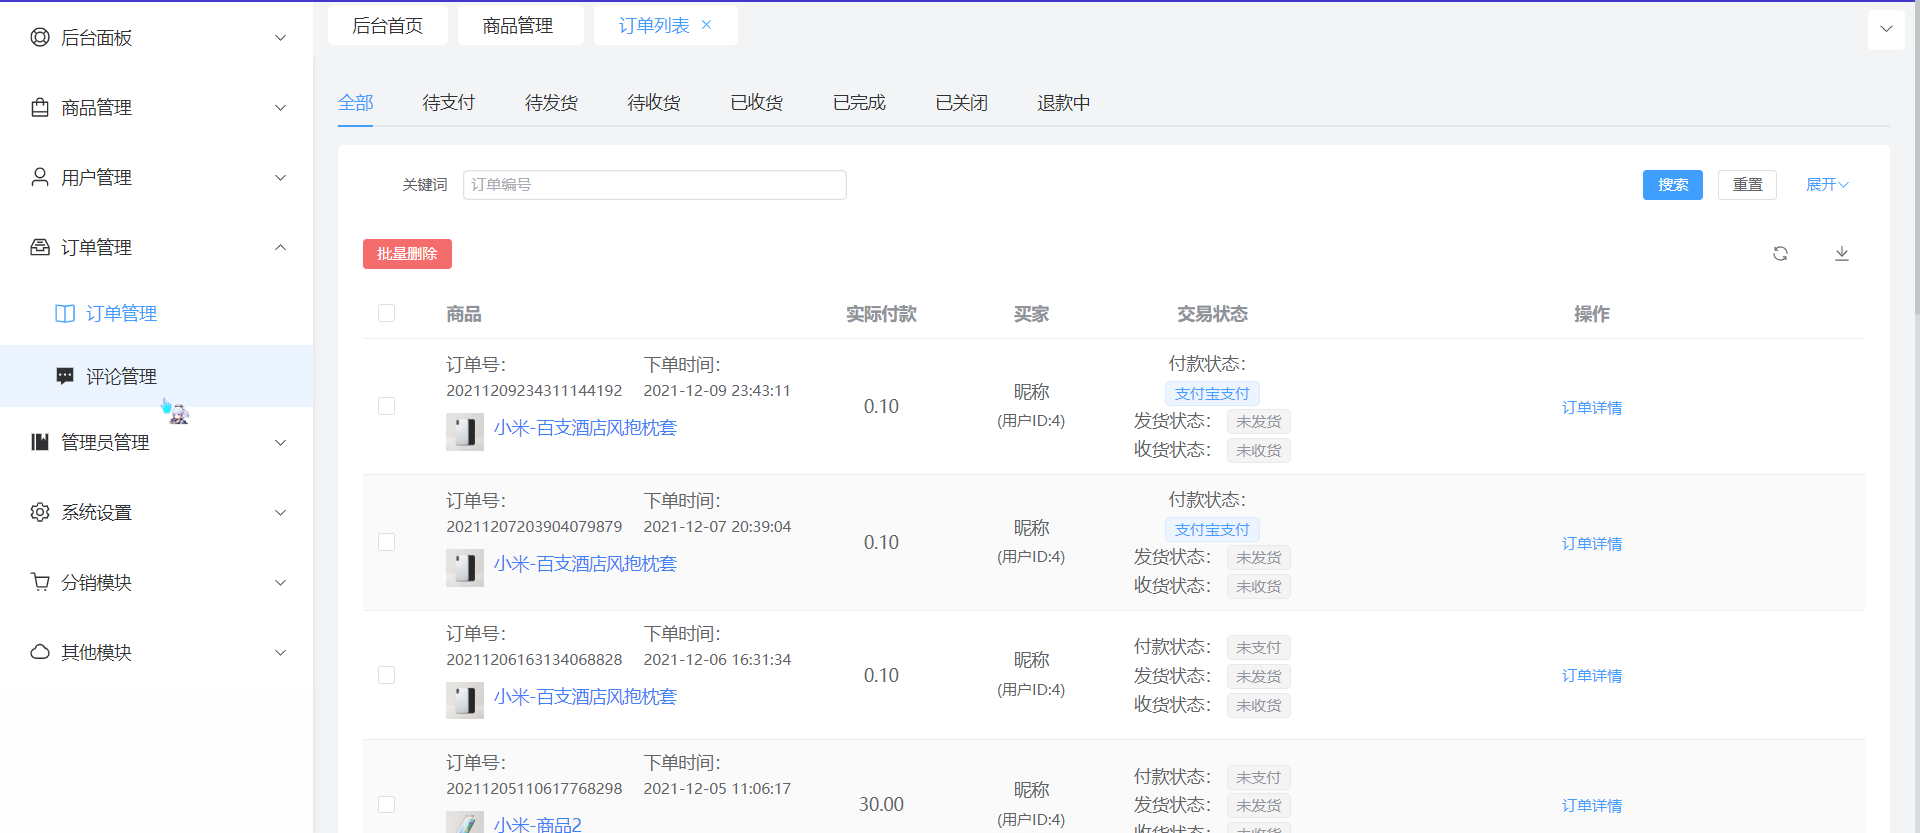Screen dimensions: 1920x833
Task: Collapse the 订单管理 sidebar chevron
Action: click(281, 247)
